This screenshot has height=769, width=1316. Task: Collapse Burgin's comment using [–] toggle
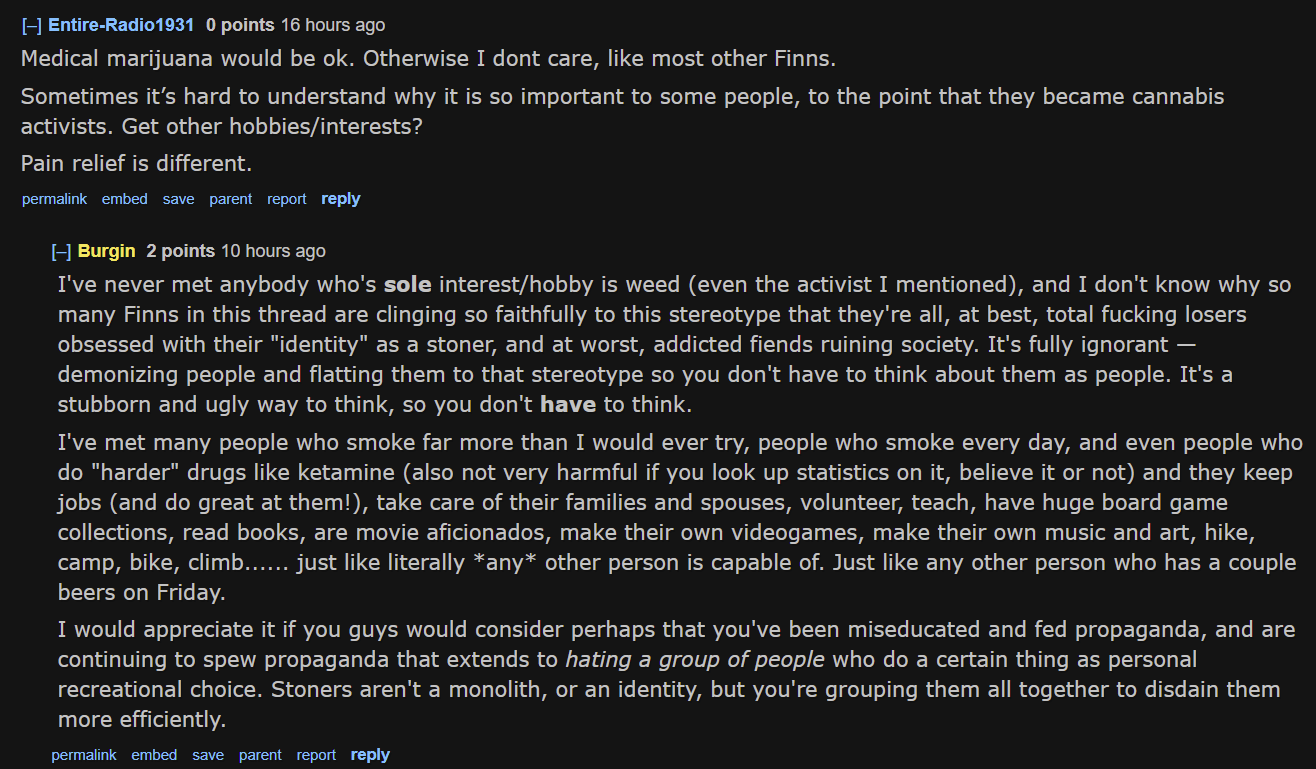click(62, 251)
